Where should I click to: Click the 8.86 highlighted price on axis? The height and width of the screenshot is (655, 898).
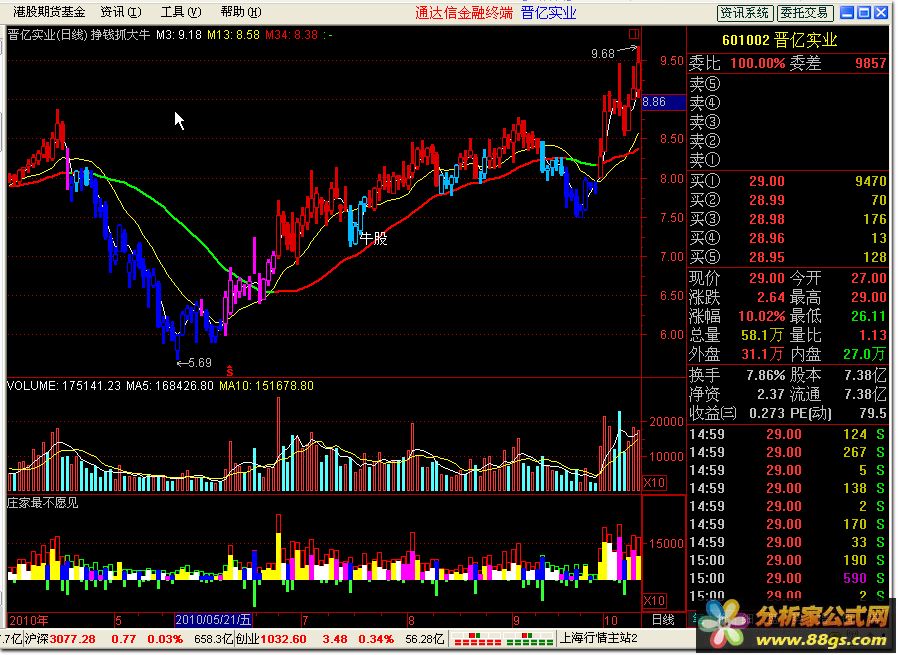tap(663, 102)
